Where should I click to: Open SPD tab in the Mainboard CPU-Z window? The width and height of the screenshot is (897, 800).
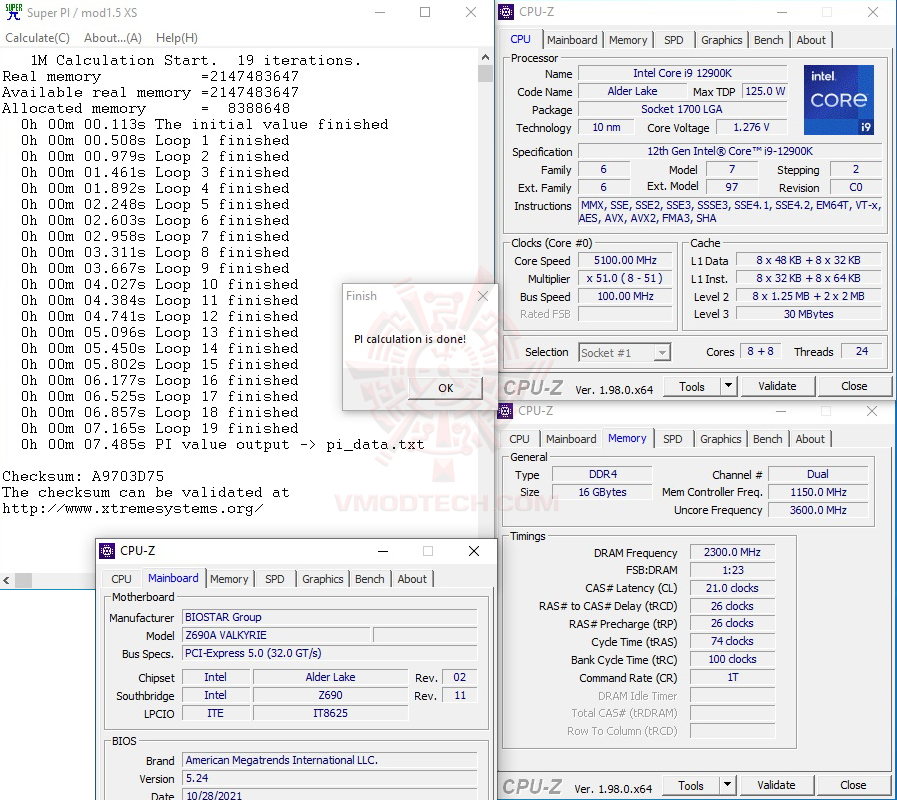pos(275,579)
